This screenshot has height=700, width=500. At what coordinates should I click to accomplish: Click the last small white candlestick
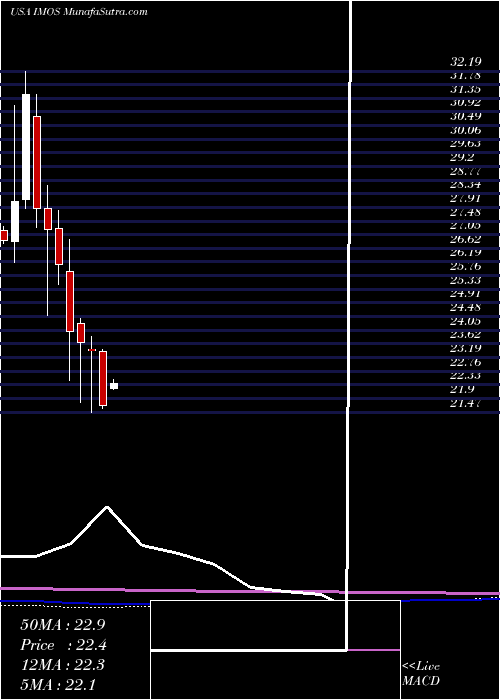tap(114, 386)
